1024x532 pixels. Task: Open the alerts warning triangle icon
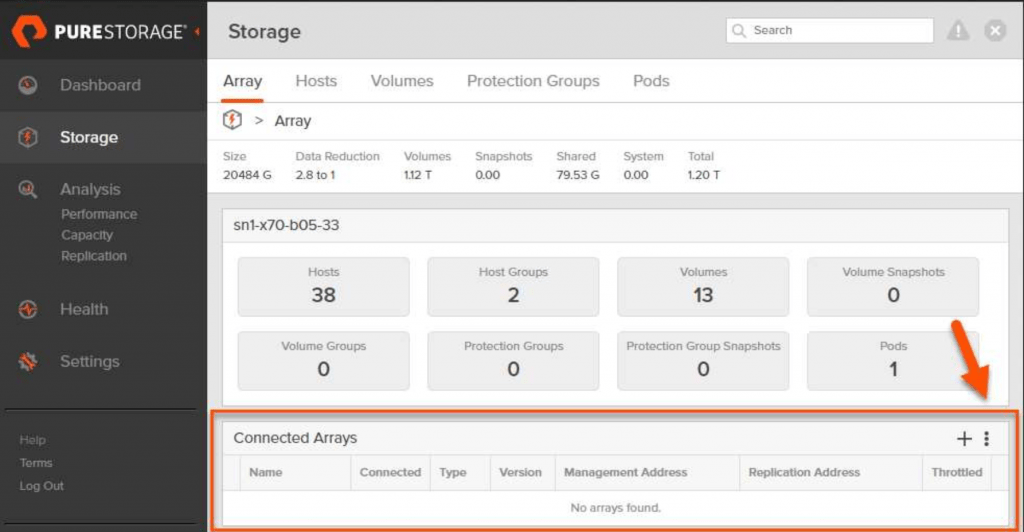(958, 31)
